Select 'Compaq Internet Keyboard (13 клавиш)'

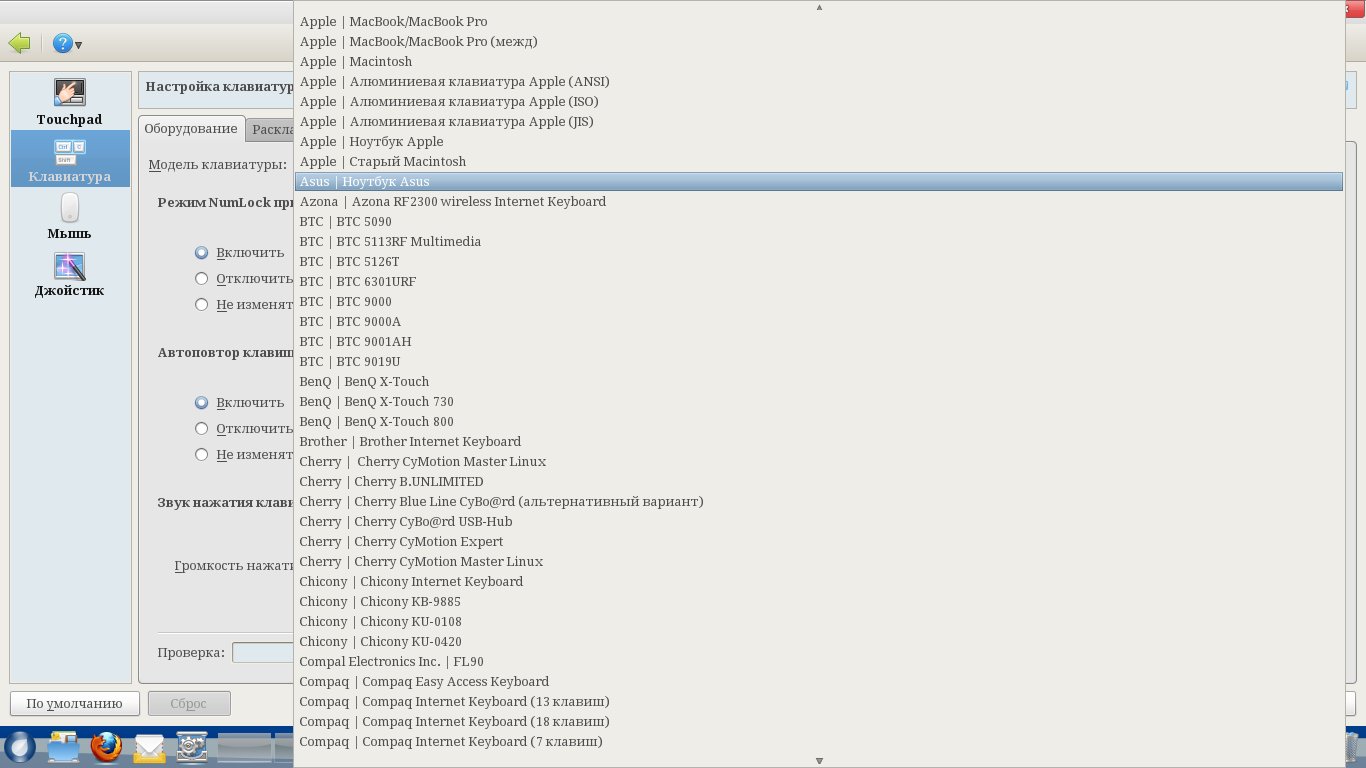(x=819, y=702)
